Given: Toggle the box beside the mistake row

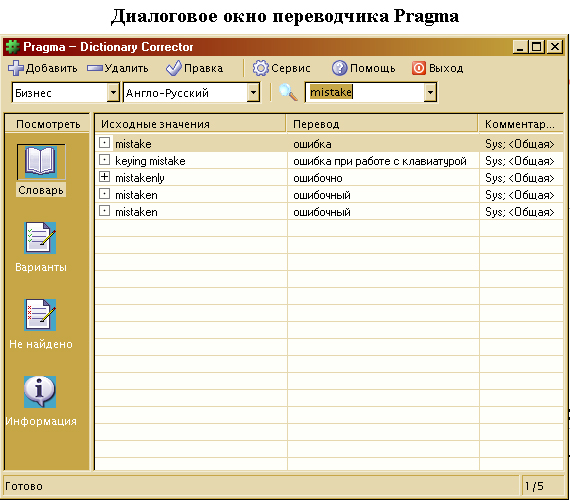Looking at the screenshot, I should point(104,143).
